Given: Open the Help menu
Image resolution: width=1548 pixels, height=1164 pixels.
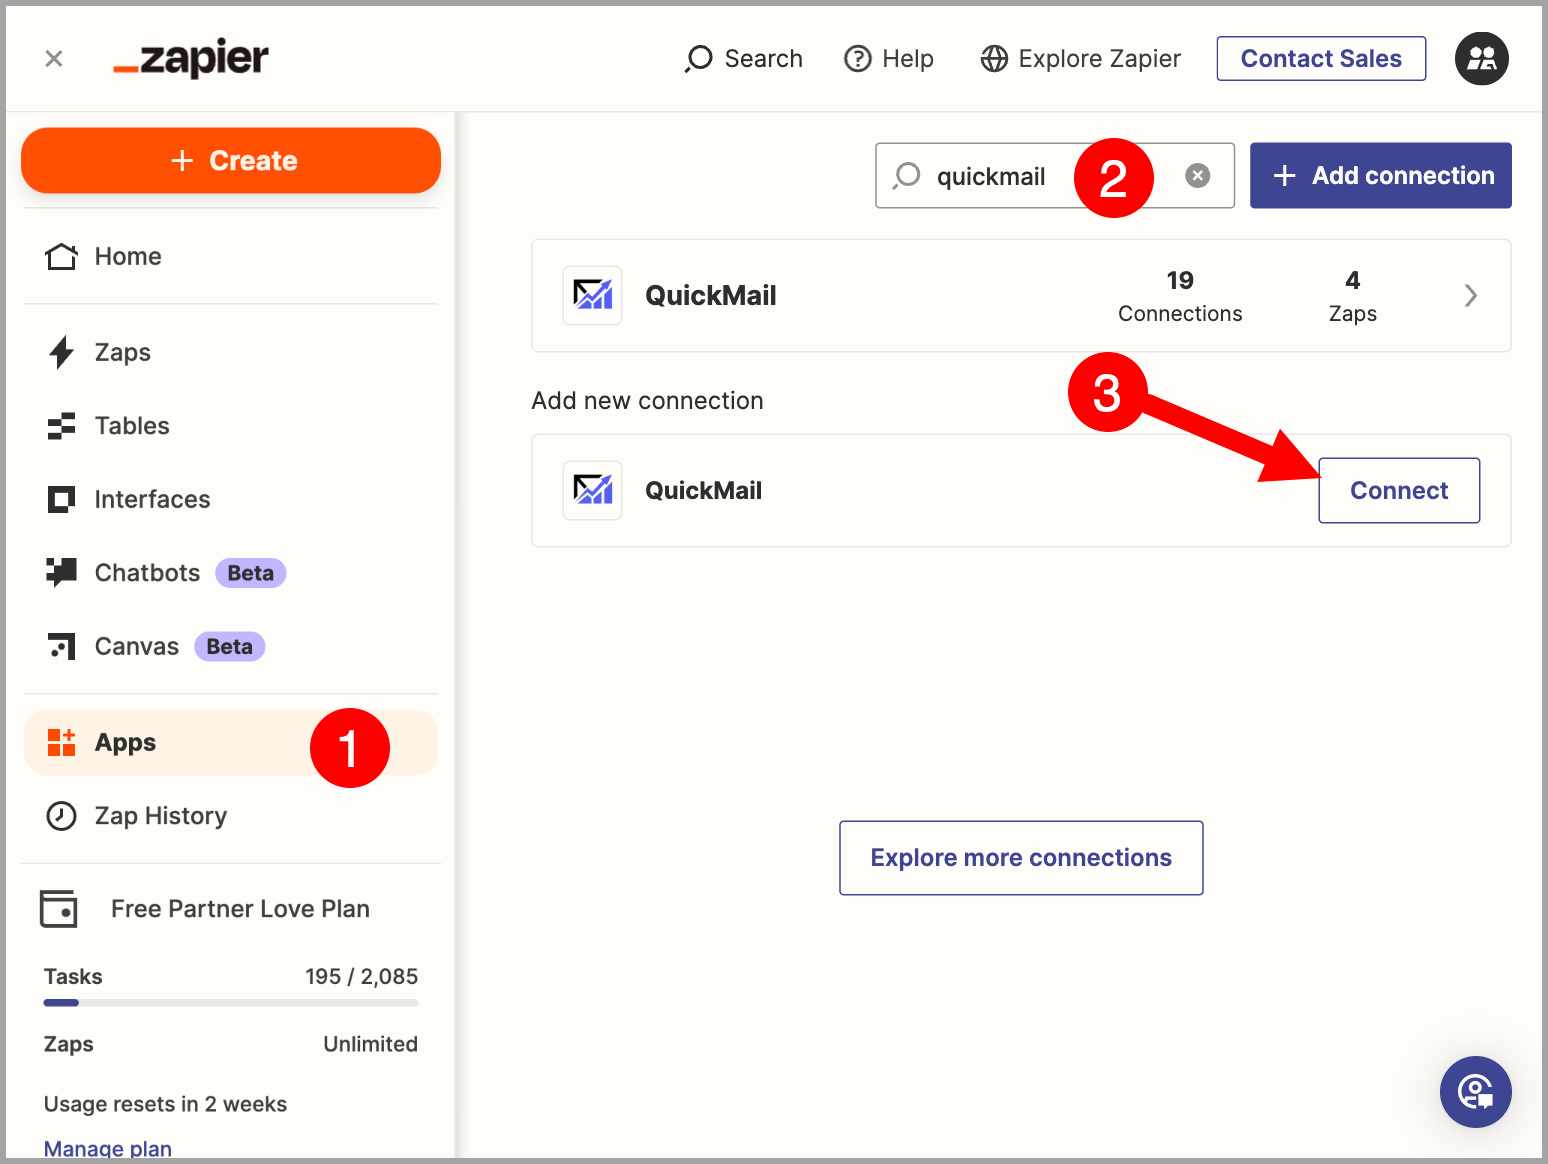Looking at the screenshot, I should 889,59.
